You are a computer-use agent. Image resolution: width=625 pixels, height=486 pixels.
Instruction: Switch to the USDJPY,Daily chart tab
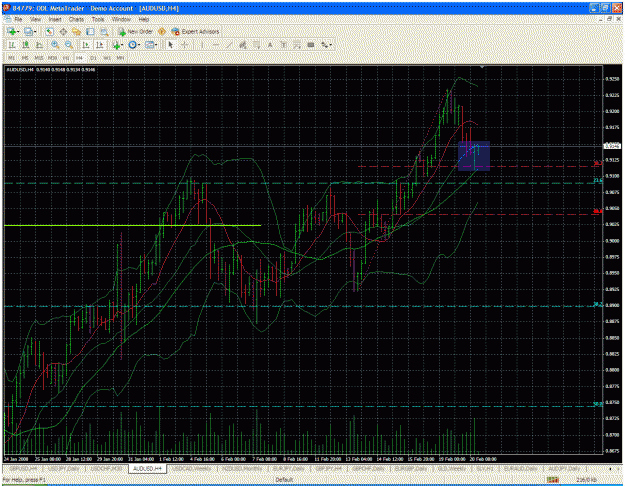click(63, 469)
